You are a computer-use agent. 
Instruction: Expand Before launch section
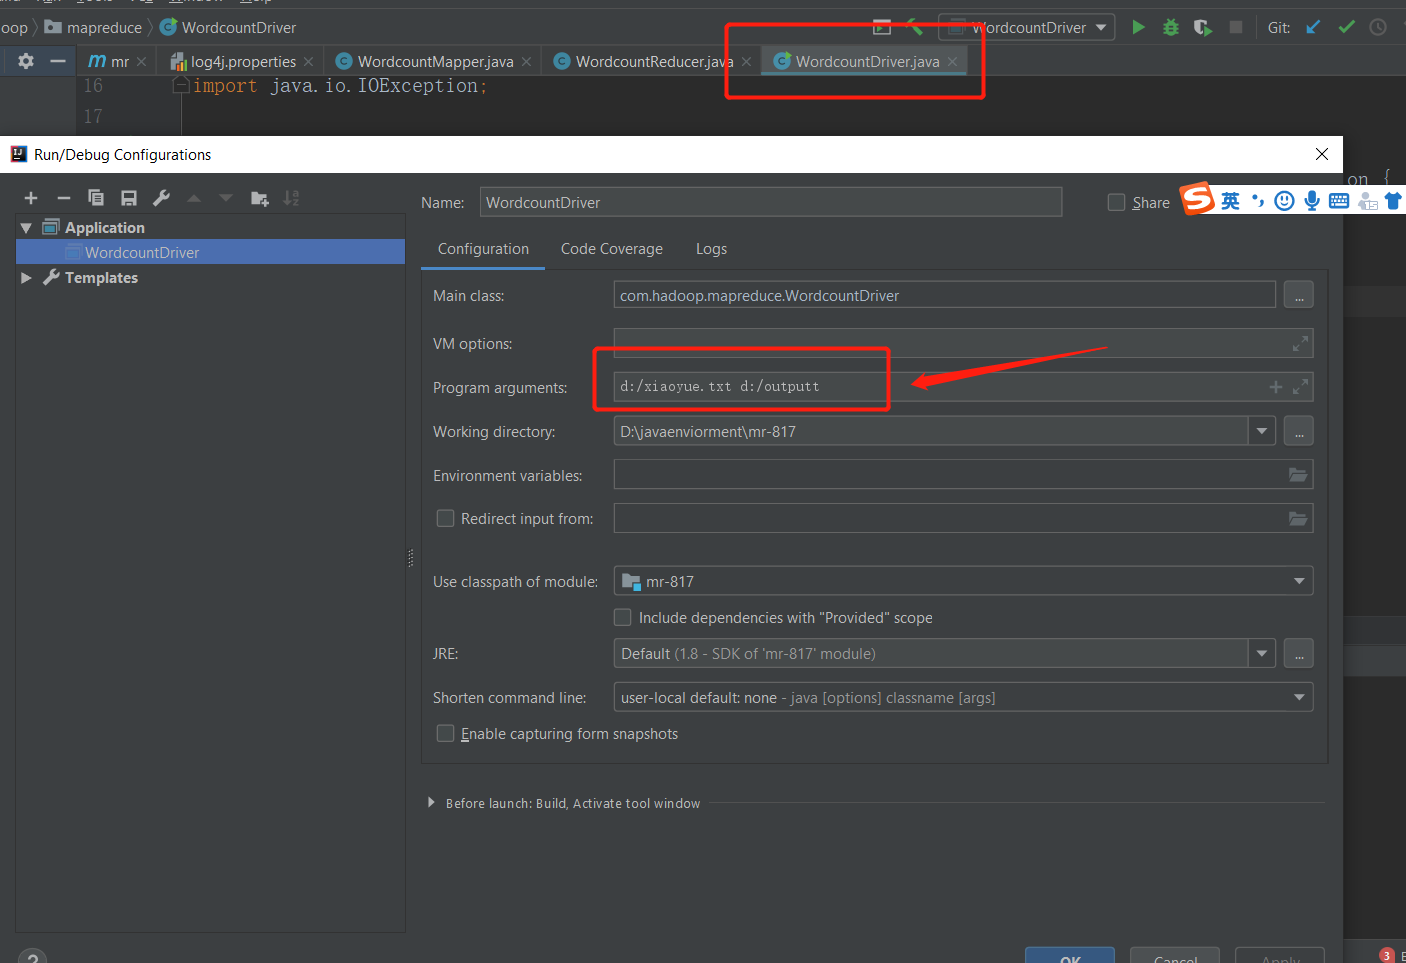coord(431,803)
